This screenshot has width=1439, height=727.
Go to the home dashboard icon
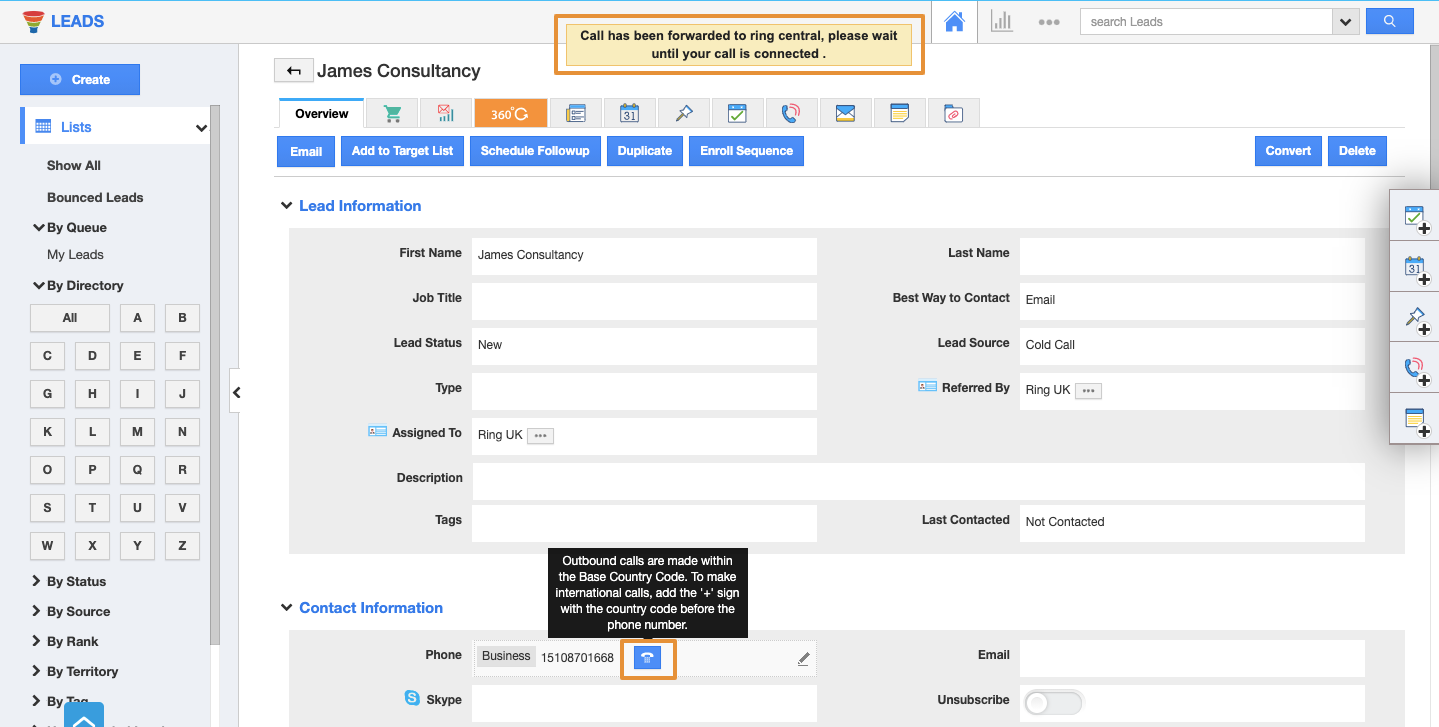[x=954, y=21]
